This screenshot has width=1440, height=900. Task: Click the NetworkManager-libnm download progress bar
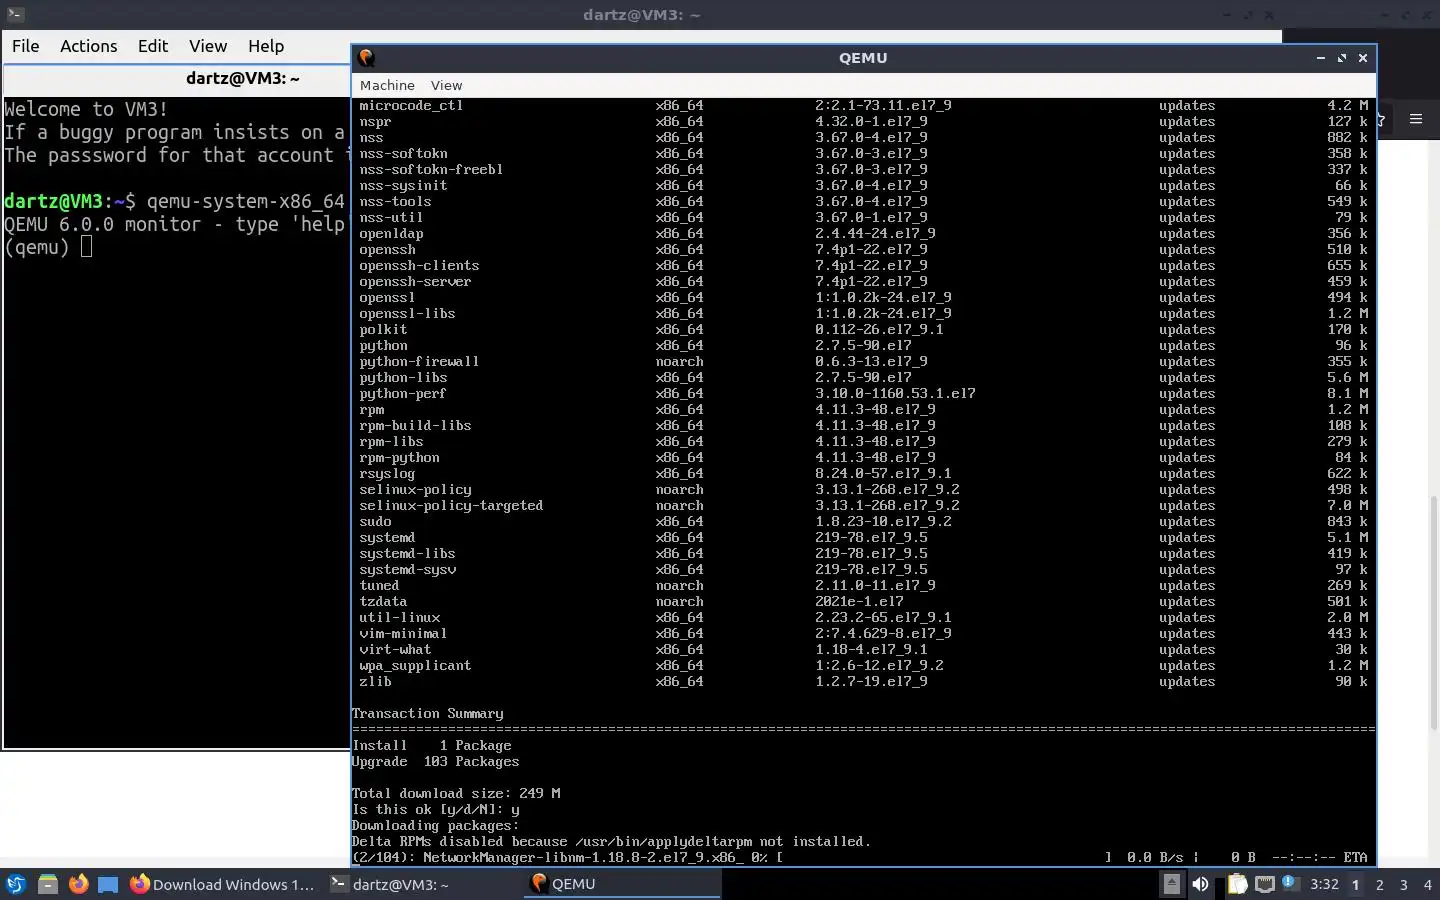pos(944,857)
